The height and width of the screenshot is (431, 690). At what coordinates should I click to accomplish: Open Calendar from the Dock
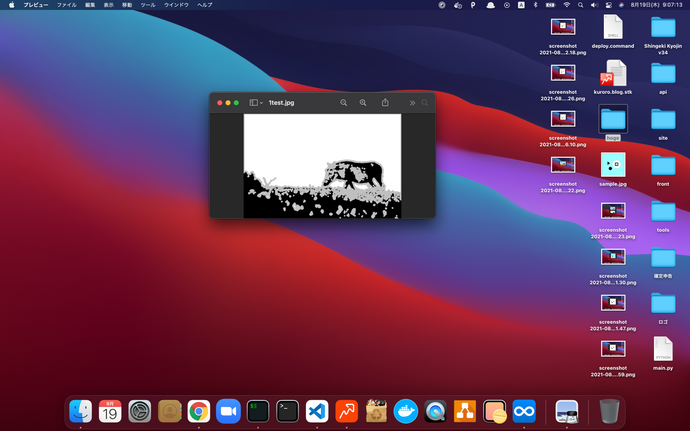pyautogui.click(x=110, y=411)
